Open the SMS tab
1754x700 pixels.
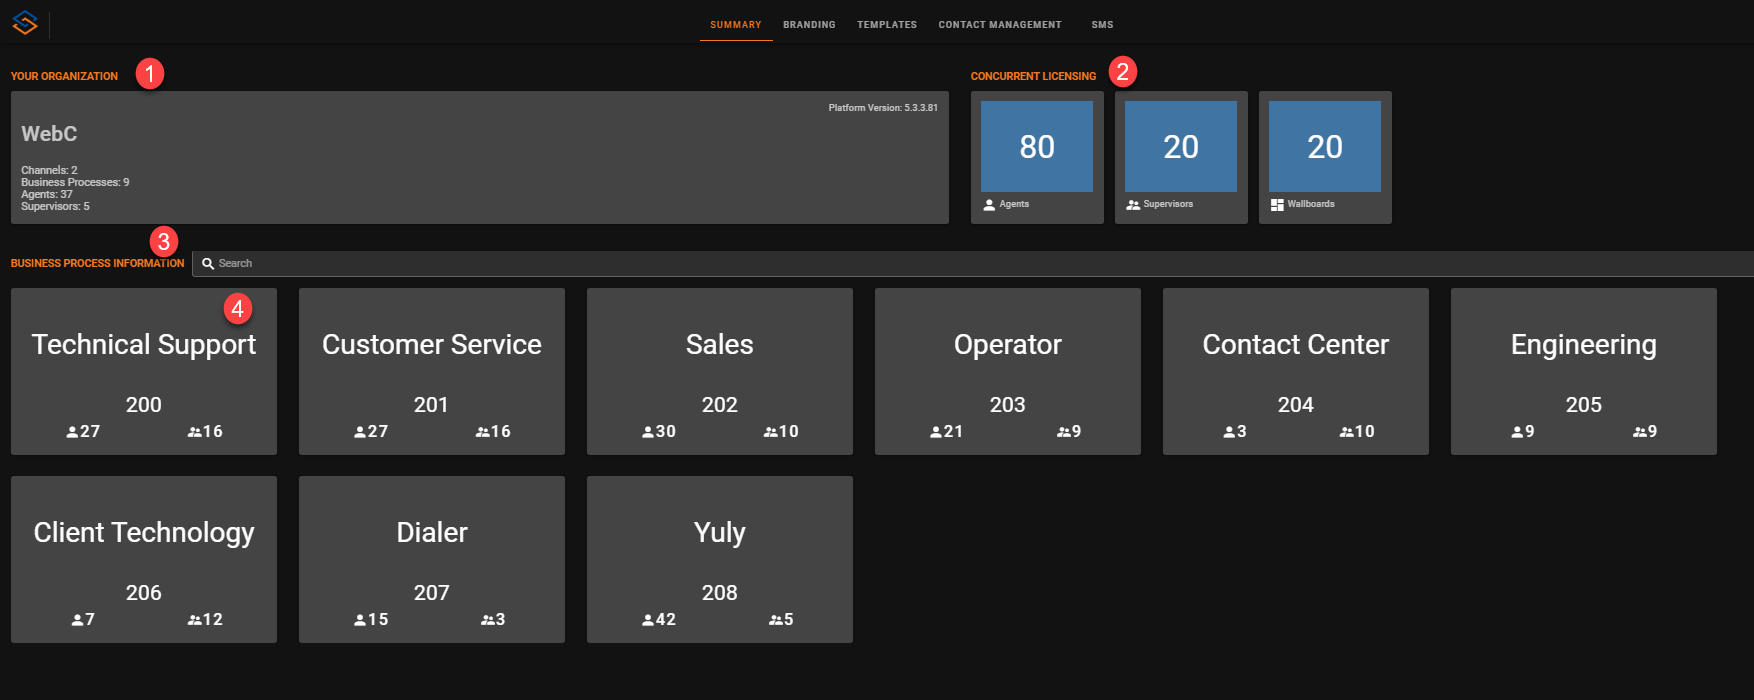coord(1102,25)
